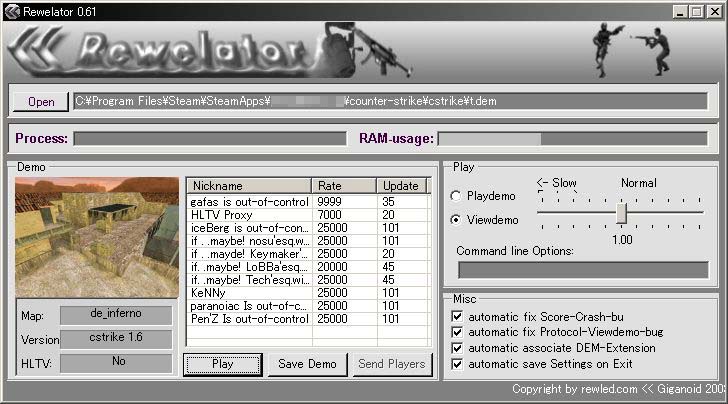Select player row 'gafas is out-of-control'
Image resolution: width=728 pixels, height=404 pixels.
309,202
